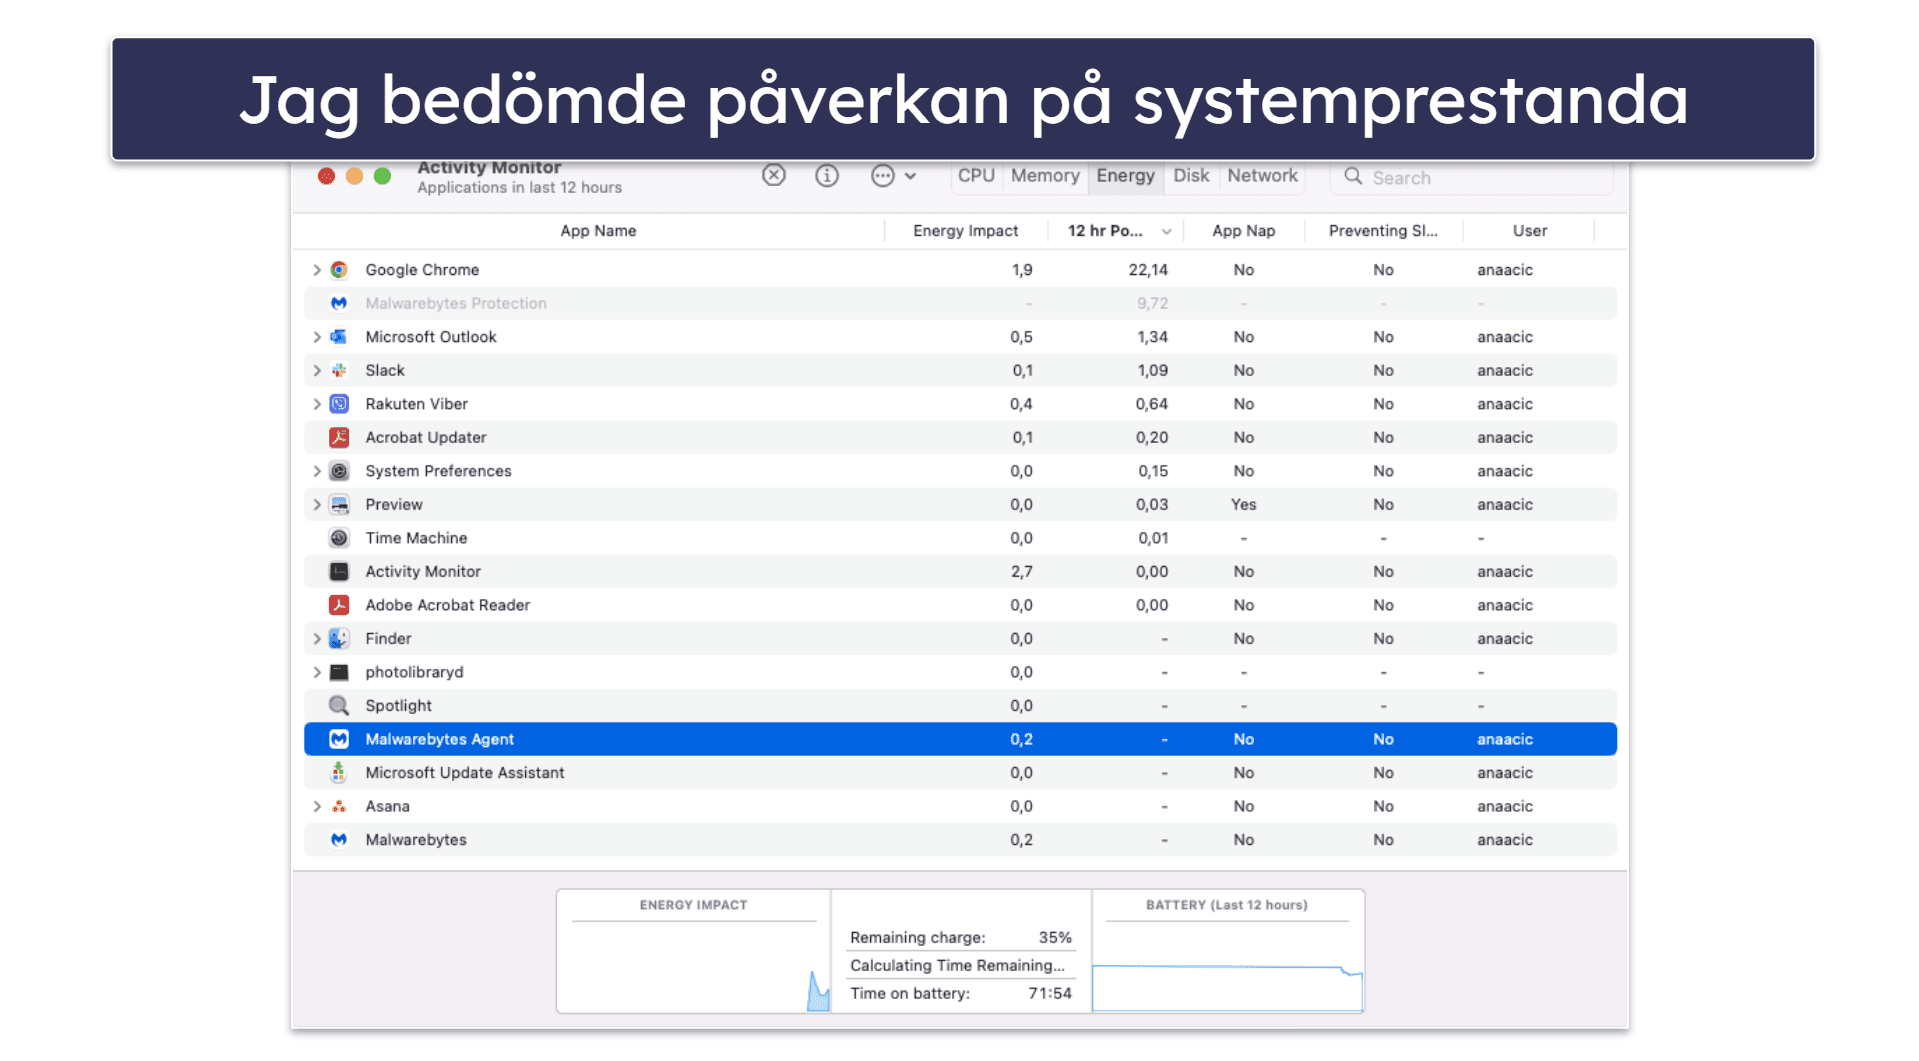This screenshot has height=1061, width=1919.
Task: Sort by 12 hr Power column
Action: point(1115,231)
